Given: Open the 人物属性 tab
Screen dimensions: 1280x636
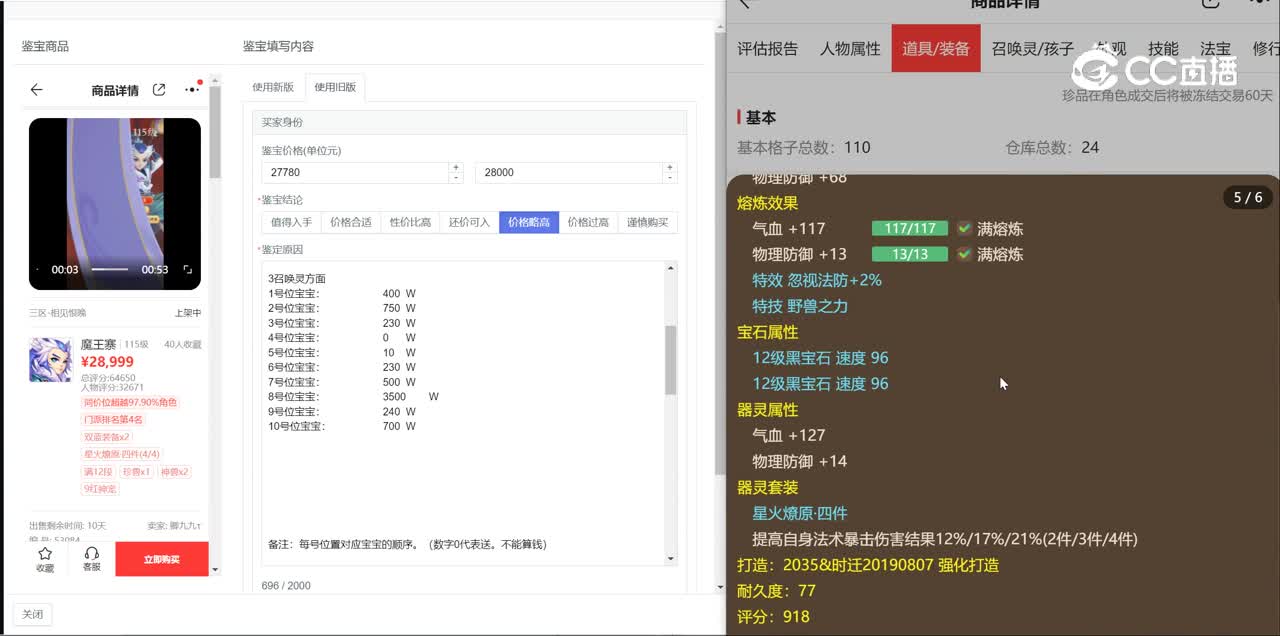Looking at the screenshot, I should [x=850, y=48].
